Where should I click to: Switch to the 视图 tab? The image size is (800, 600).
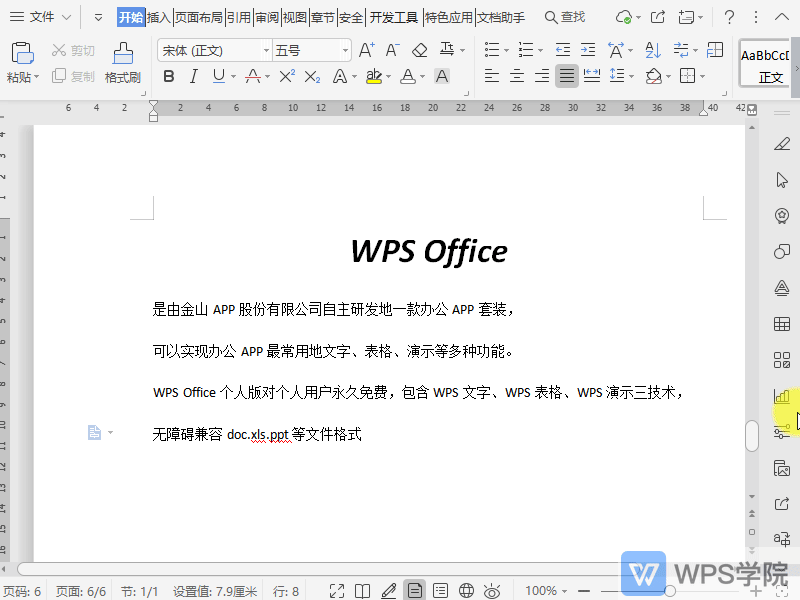[x=295, y=18]
